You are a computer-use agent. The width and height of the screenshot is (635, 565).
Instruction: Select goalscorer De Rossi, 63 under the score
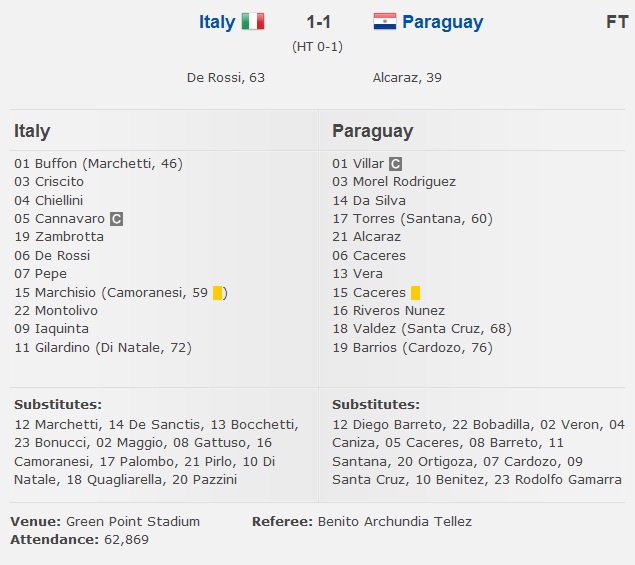pyautogui.click(x=226, y=77)
